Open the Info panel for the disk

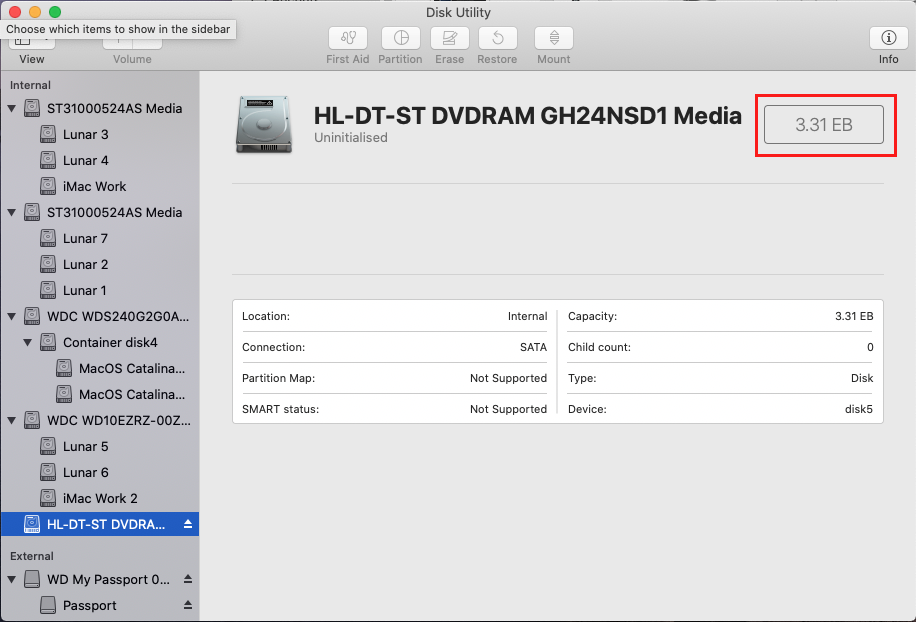click(888, 39)
